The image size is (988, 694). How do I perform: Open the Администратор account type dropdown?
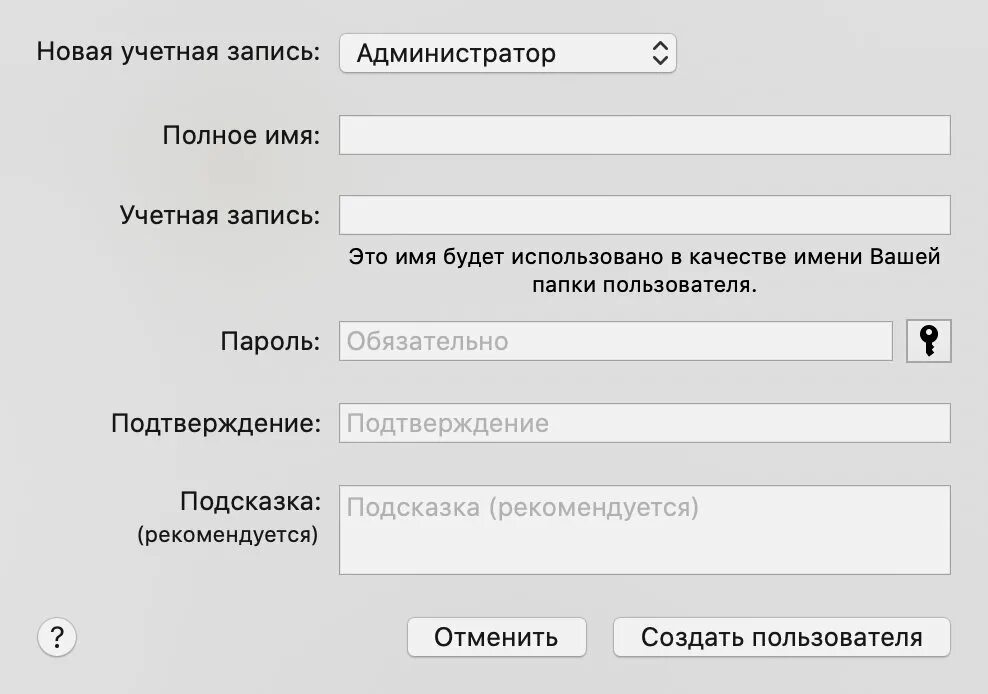pos(507,53)
